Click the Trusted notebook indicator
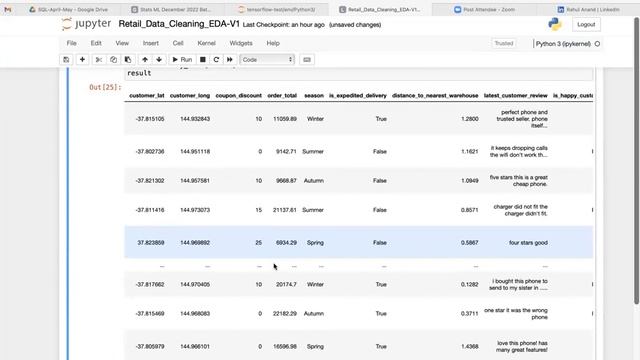The height and width of the screenshot is (360, 640). 504,43
